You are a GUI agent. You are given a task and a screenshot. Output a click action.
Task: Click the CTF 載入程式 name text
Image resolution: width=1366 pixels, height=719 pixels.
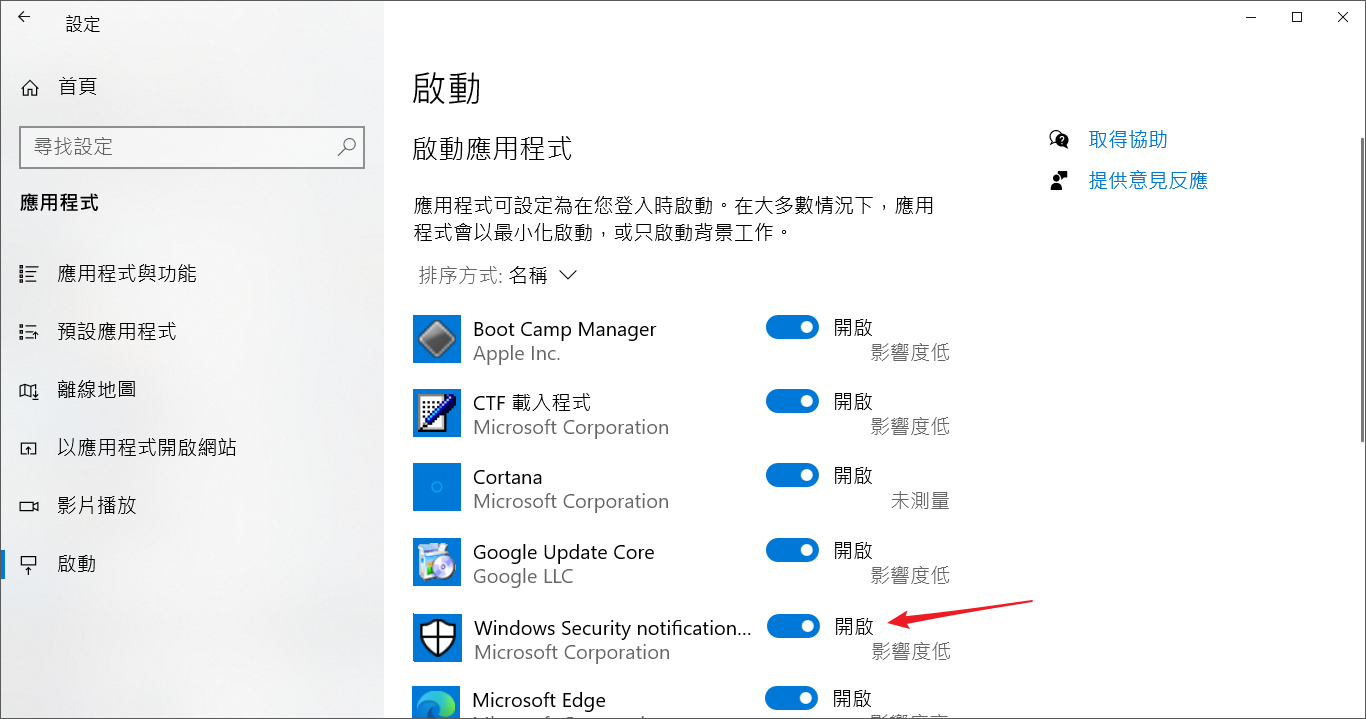click(532, 402)
